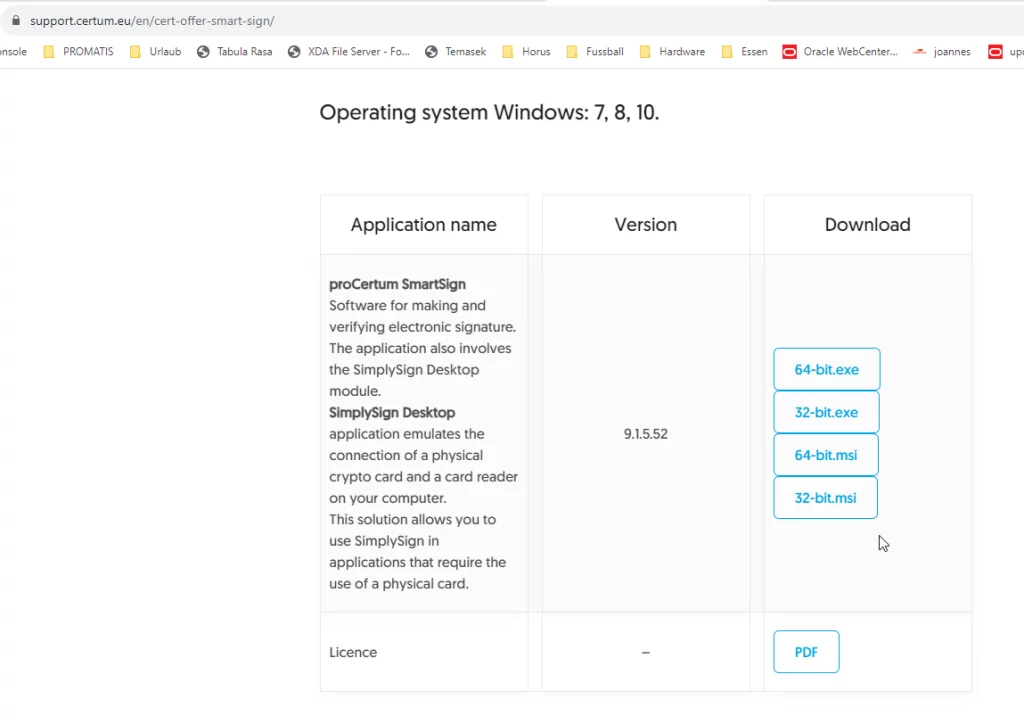The image size is (1024, 724).
Task: Click the Version column header
Action: tap(645, 225)
